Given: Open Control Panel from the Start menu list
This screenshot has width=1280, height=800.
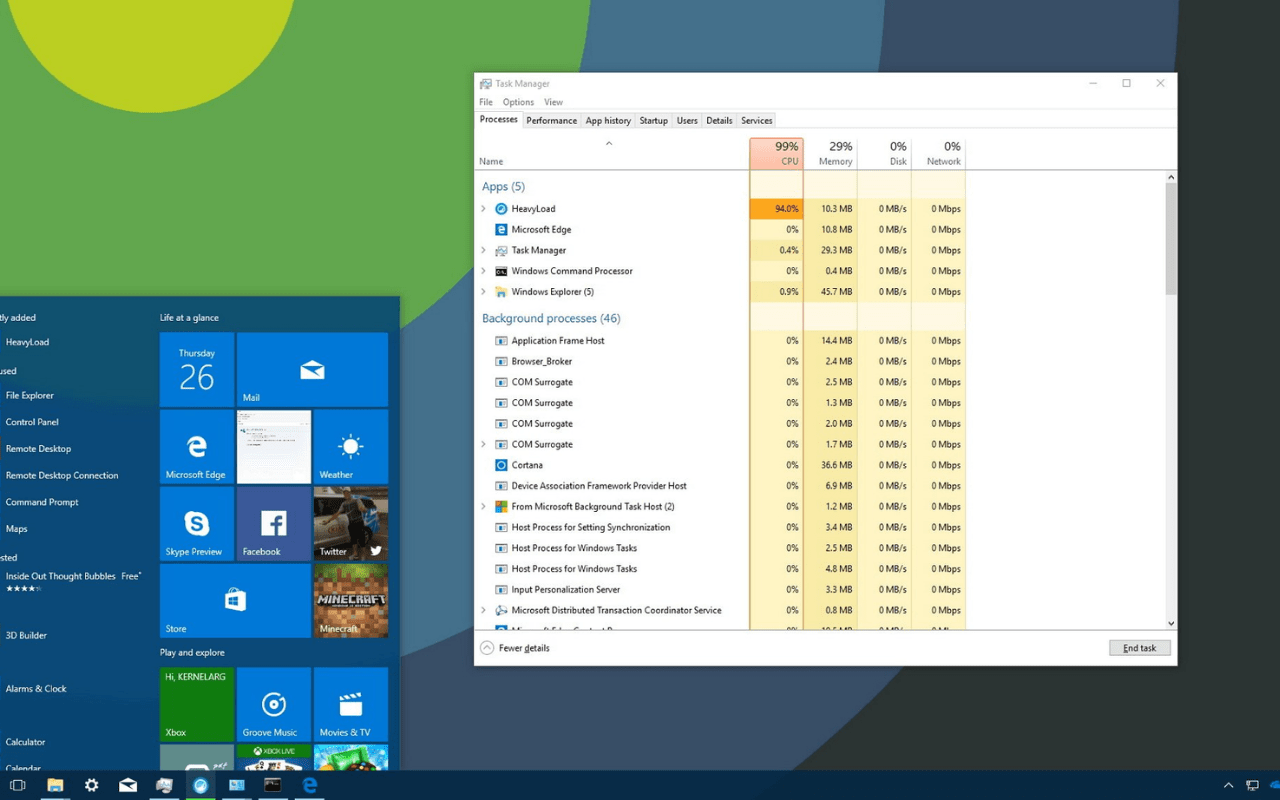Looking at the screenshot, I should click(32, 422).
